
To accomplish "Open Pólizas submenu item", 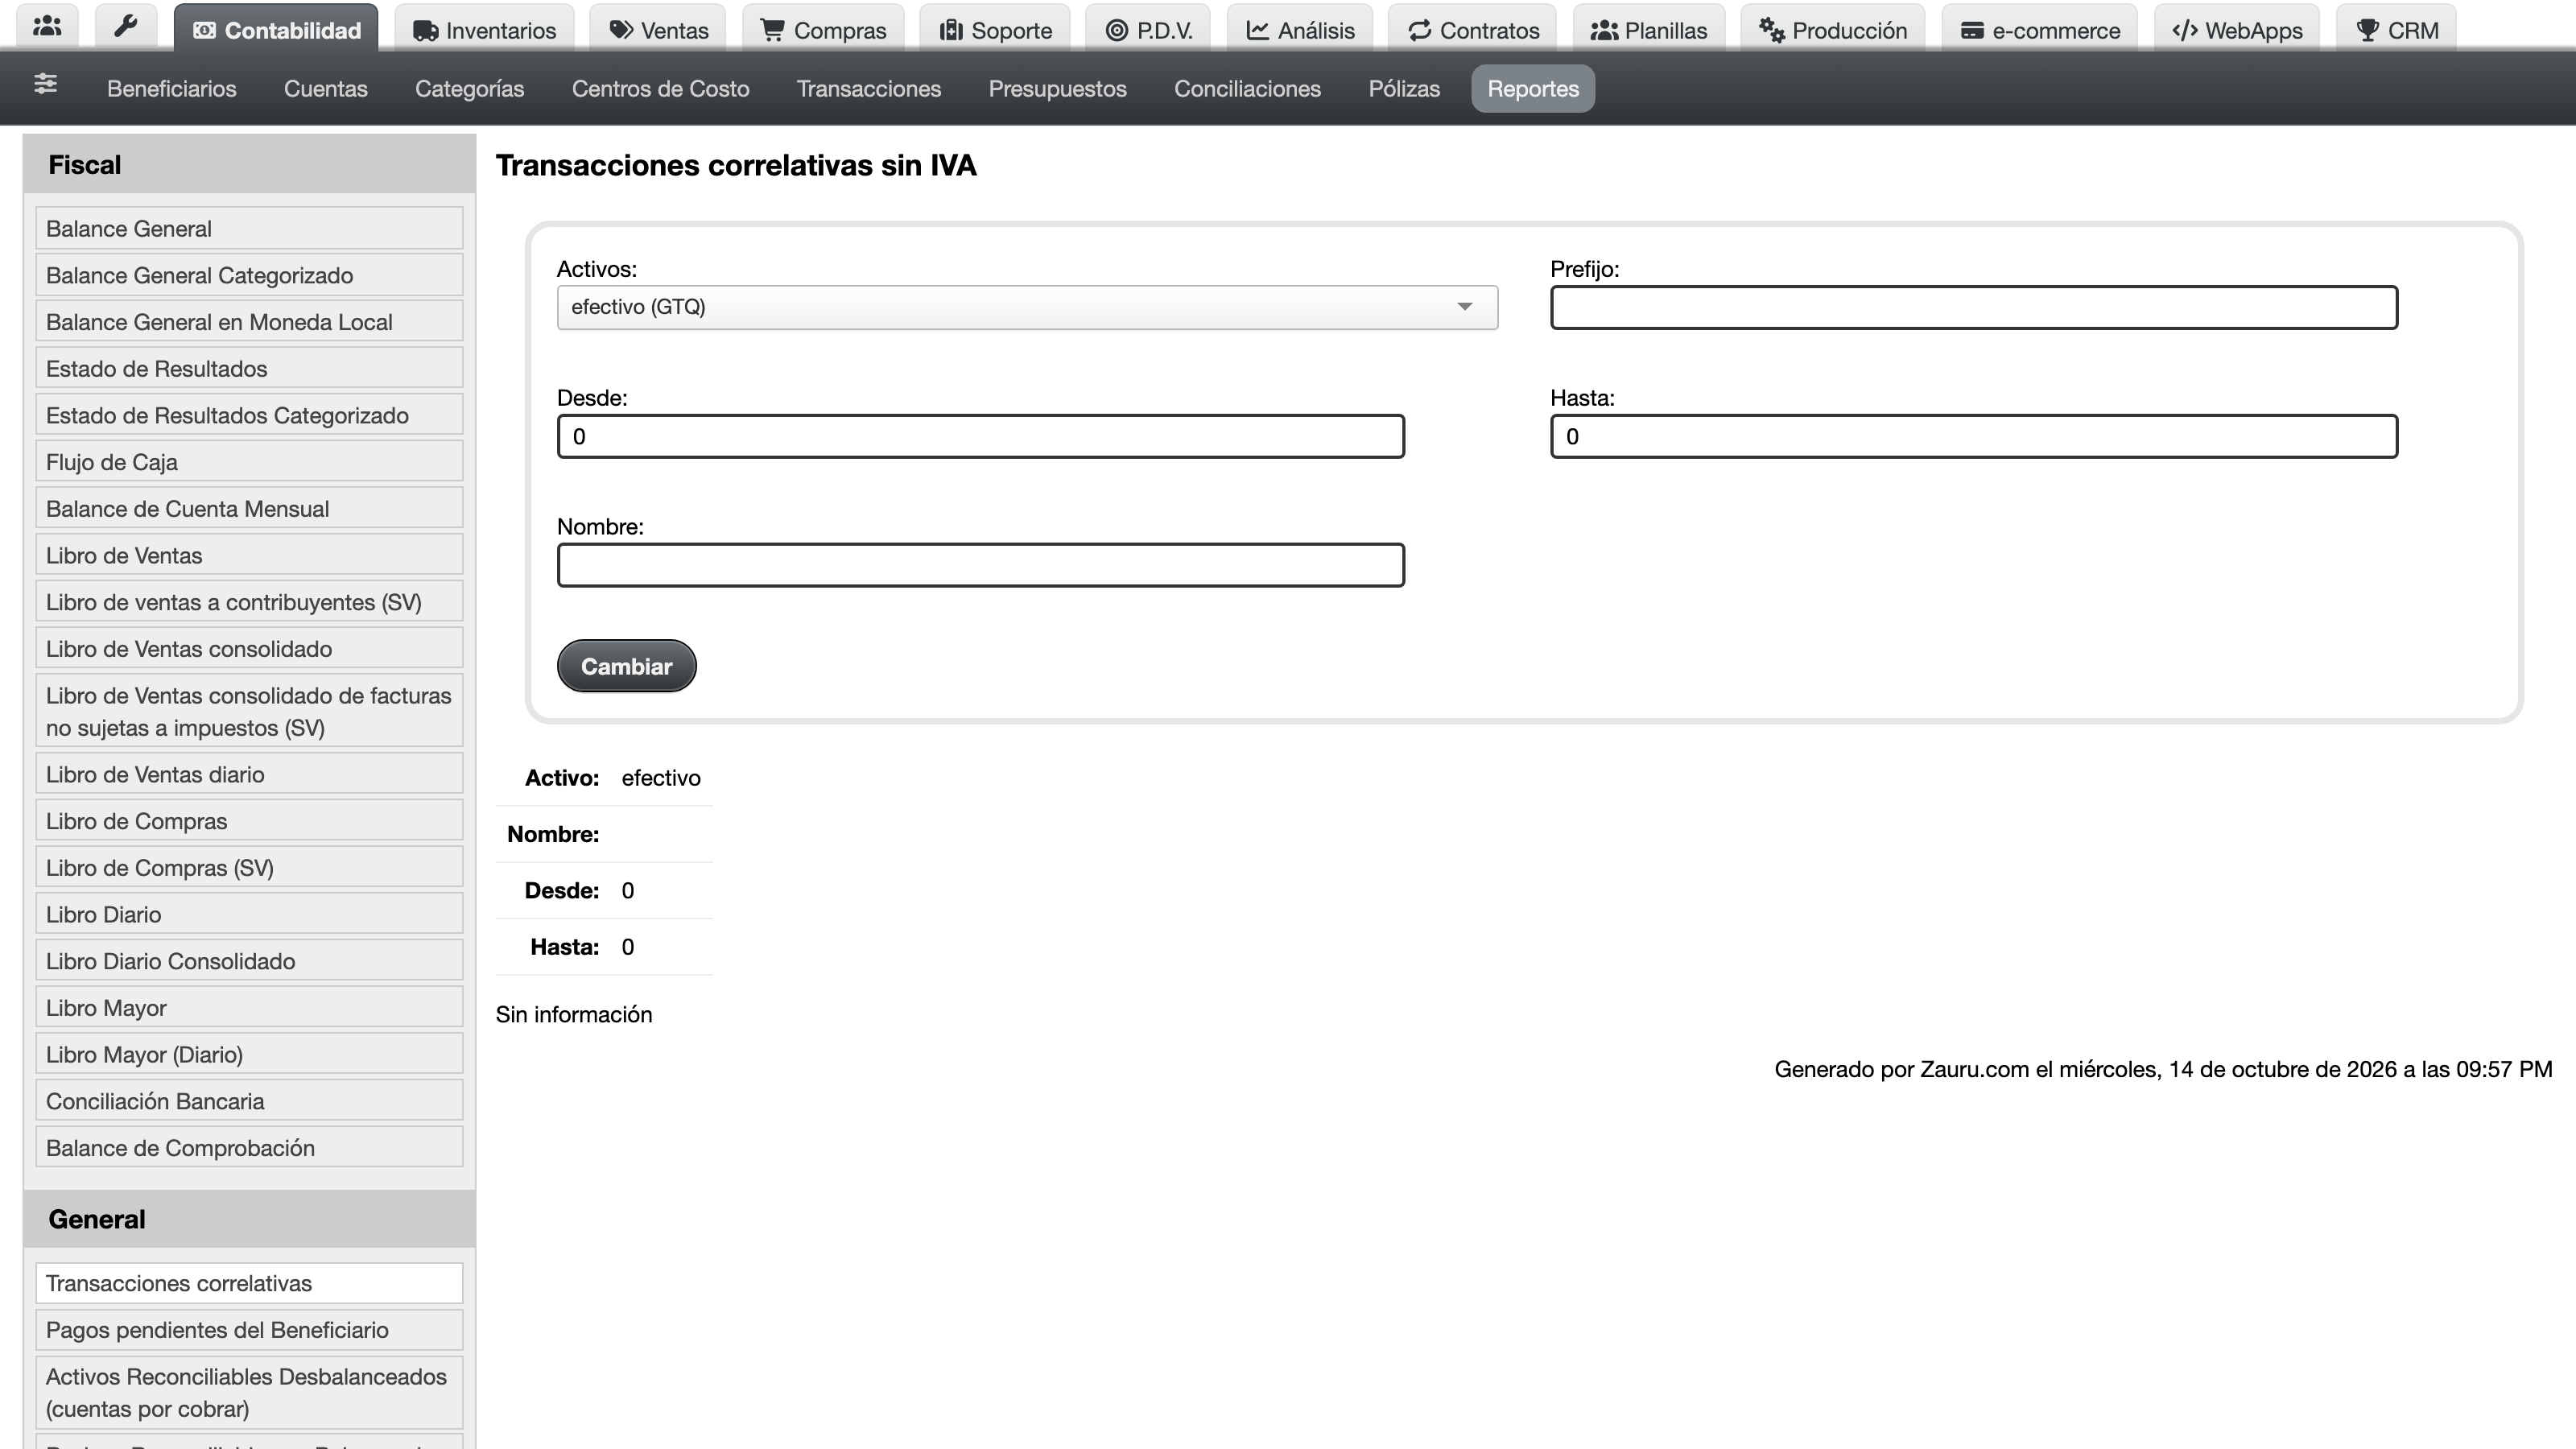I will 1404,89.
